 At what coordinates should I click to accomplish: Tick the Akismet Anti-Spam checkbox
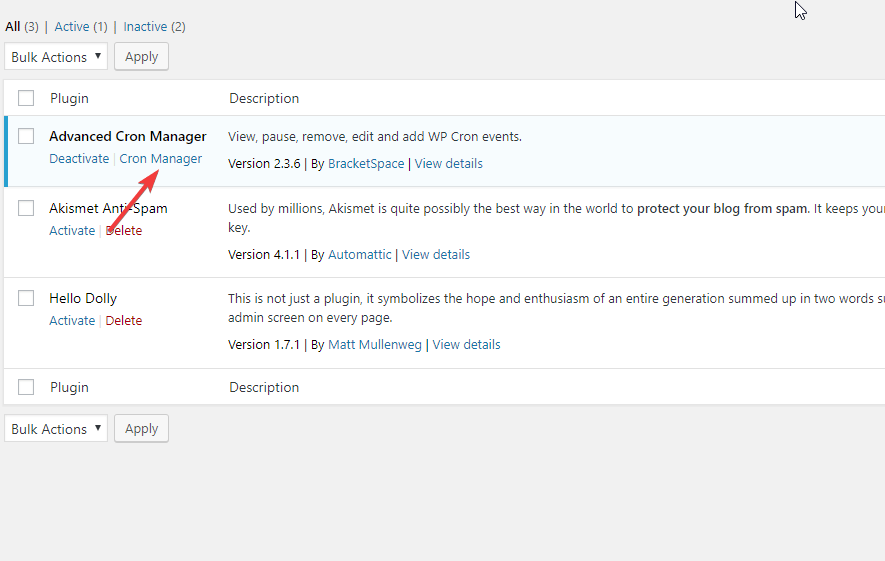point(26,208)
